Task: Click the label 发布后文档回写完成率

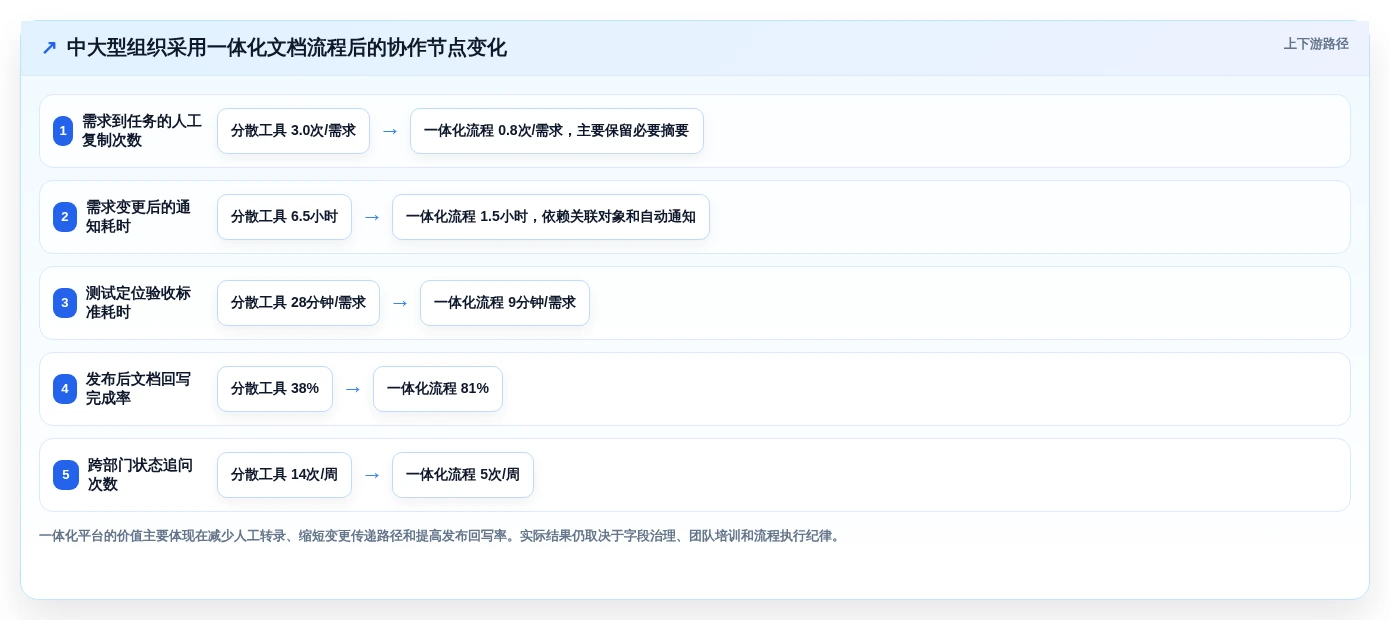Action: point(138,389)
